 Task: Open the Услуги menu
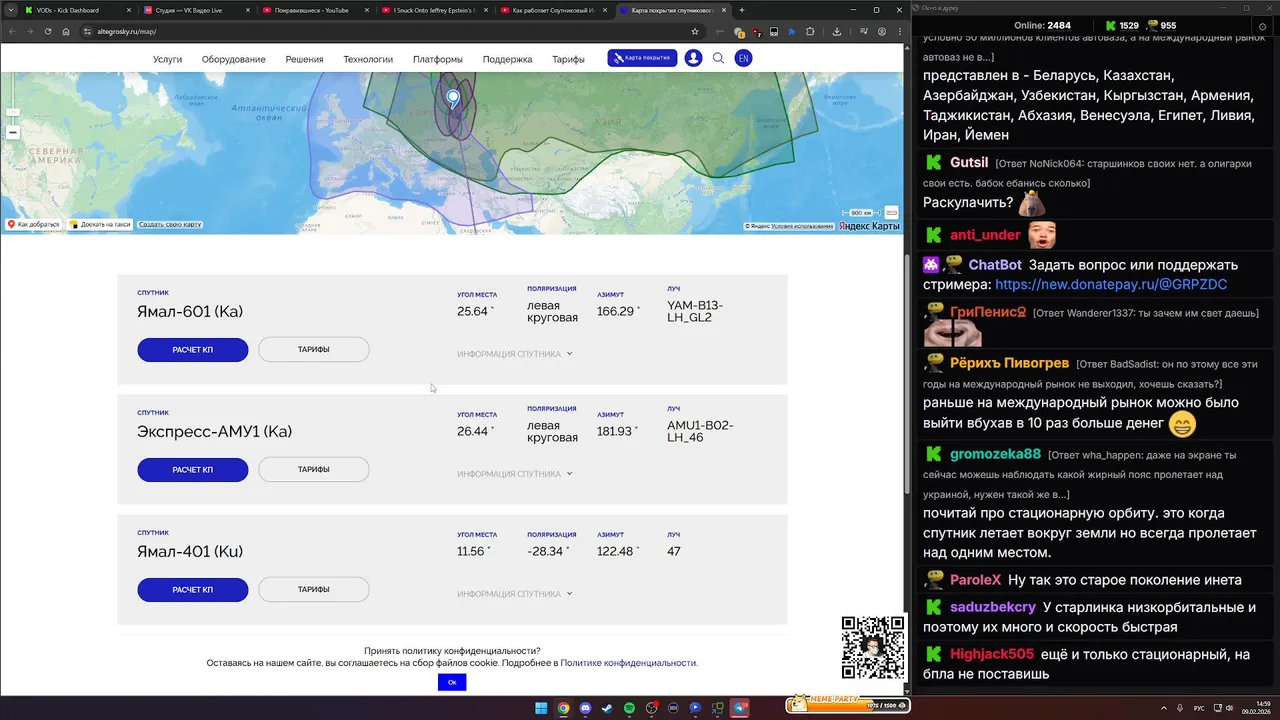pyautogui.click(x=167, y=59)
